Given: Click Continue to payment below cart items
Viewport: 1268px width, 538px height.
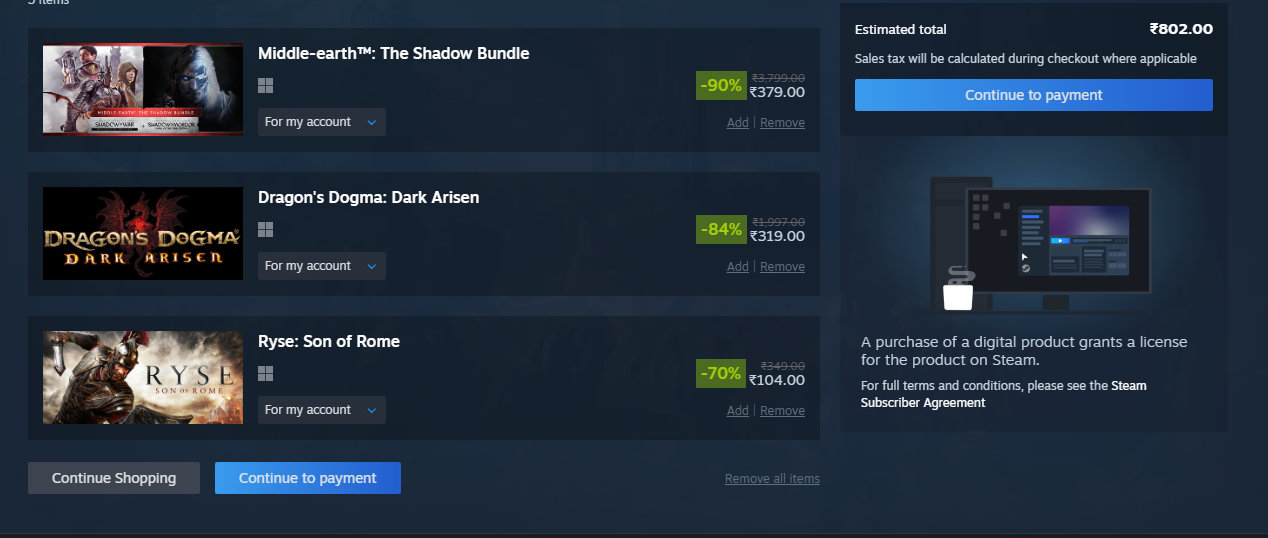Looking at the screenshot, I should 307,478.
